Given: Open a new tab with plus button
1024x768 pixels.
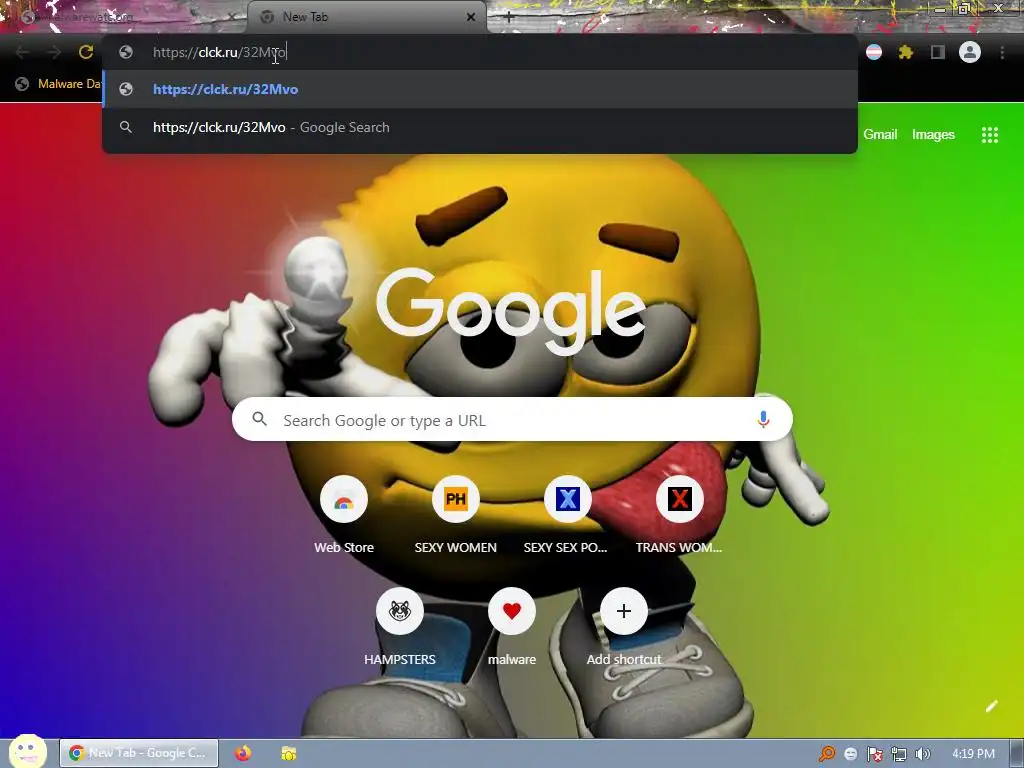Looking at the screenshot, I should 509,17.
